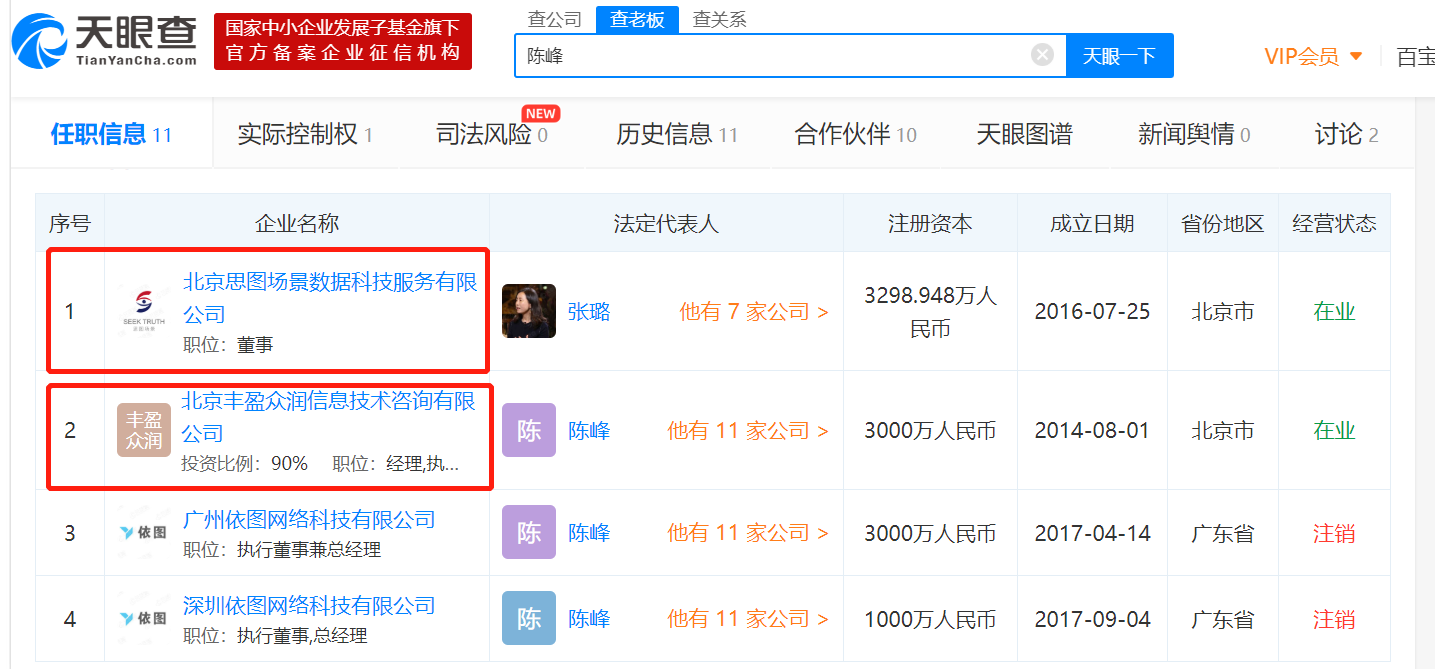Click the 成立日期 column header
The height and width of the screenshot is (669, 1435).
click(1092, 223)
